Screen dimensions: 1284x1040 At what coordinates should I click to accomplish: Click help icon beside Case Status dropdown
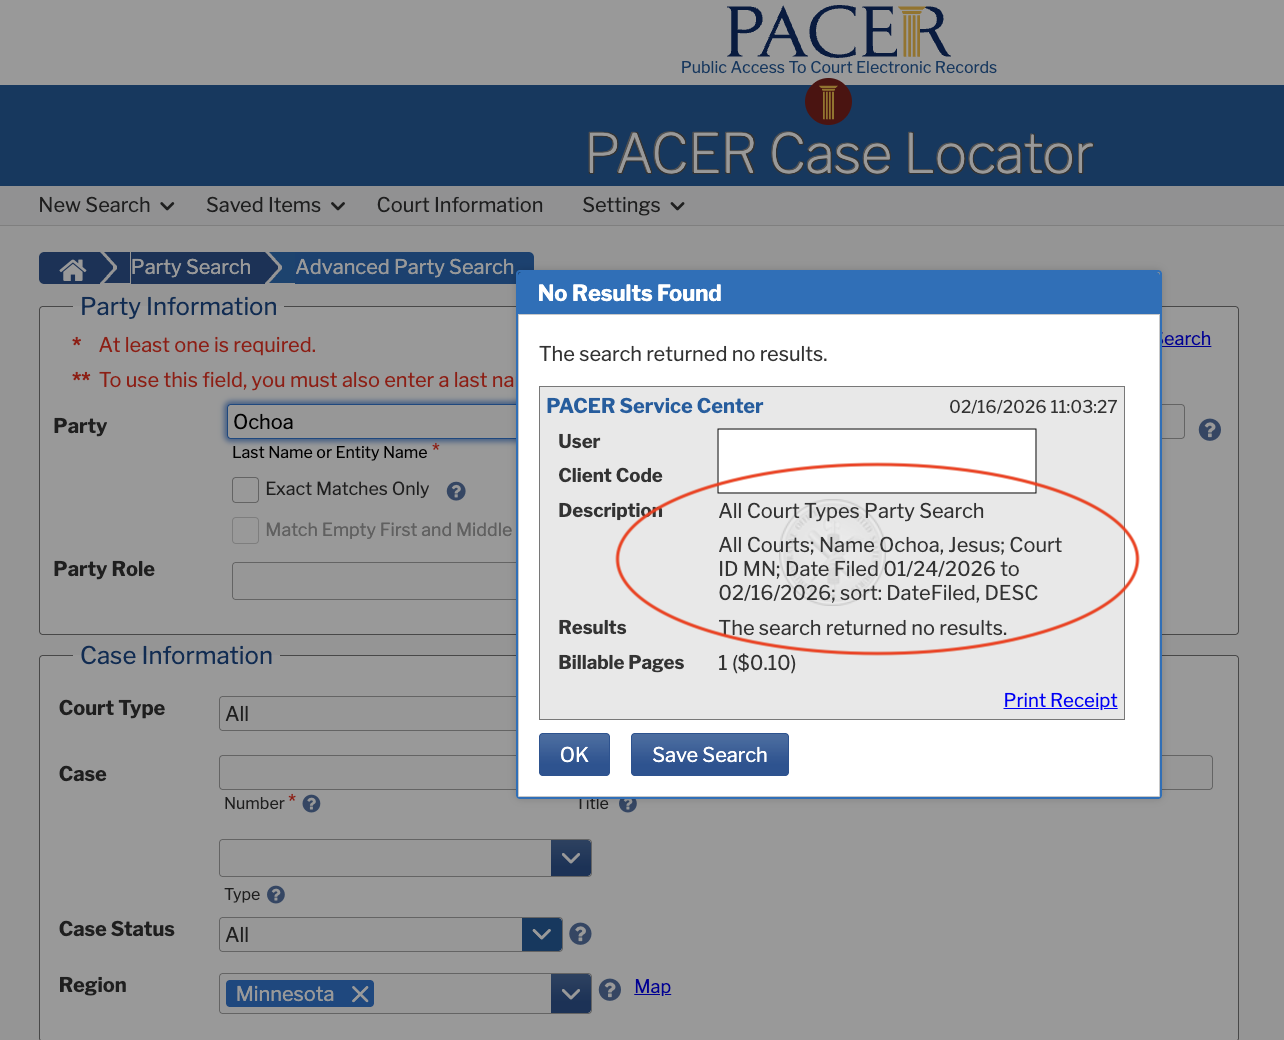[x=580, y=934]
